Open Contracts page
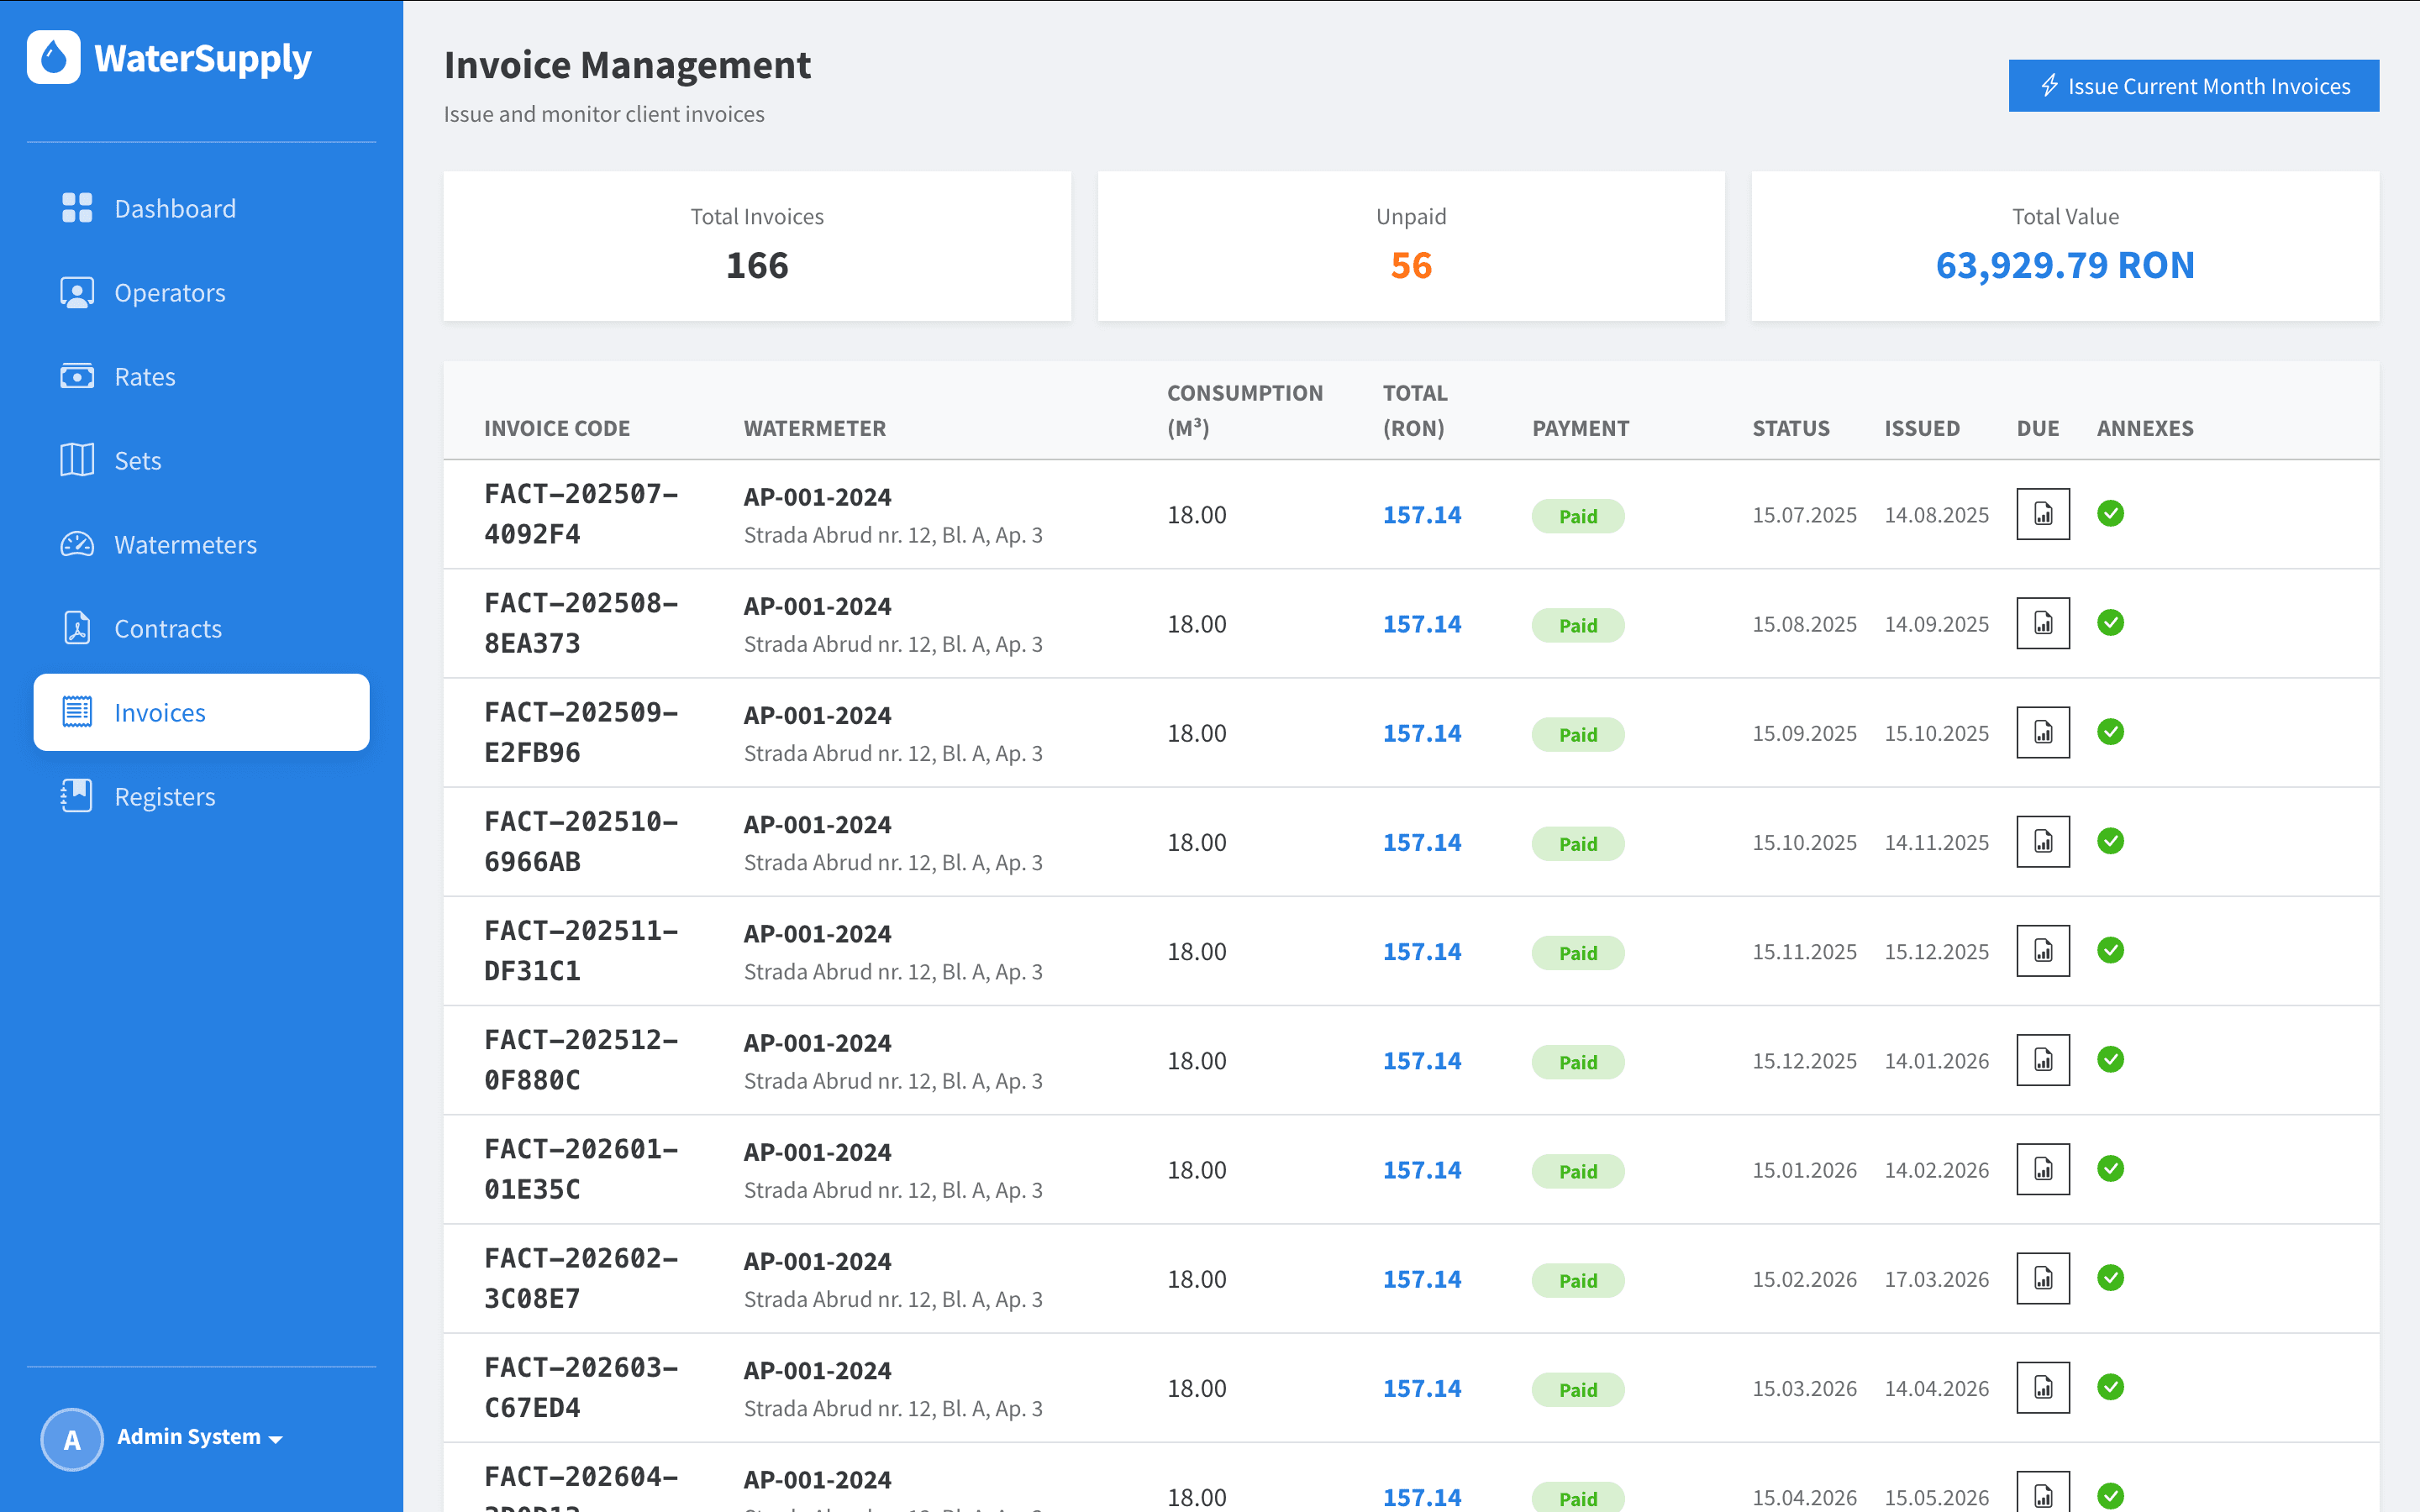Viewport: 2420px width, 1512px height. point(201,628)
